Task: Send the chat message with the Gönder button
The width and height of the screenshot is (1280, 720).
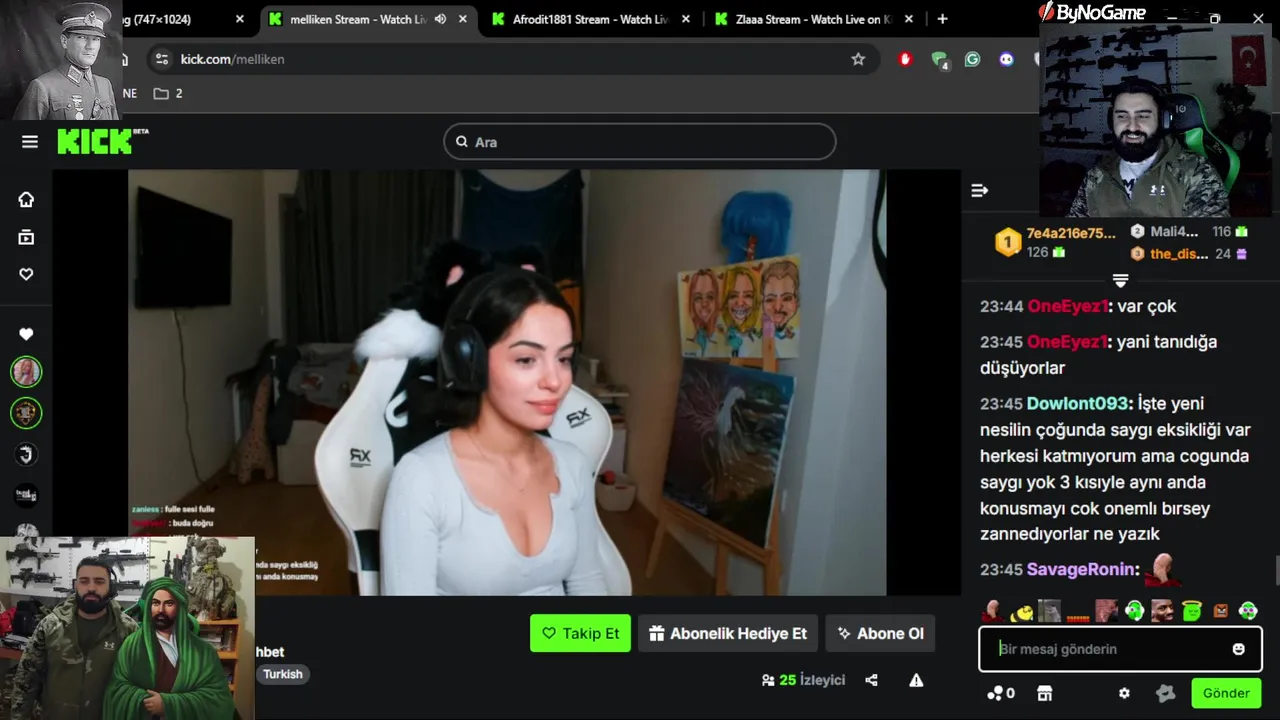Action: (x=1226, y=693)
